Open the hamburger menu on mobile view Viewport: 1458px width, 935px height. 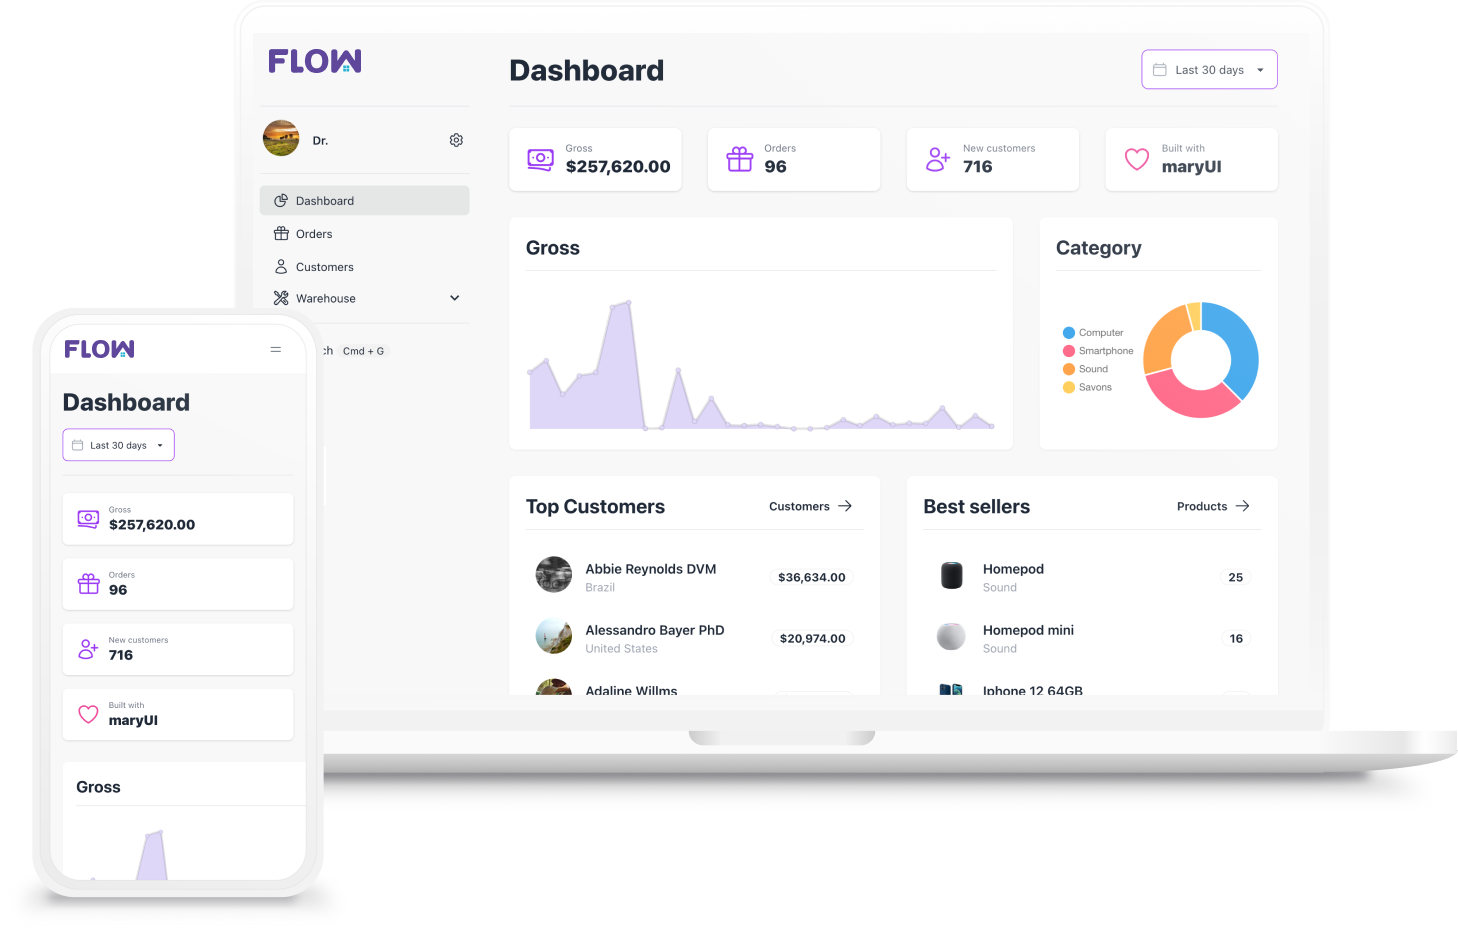point(276,349)
